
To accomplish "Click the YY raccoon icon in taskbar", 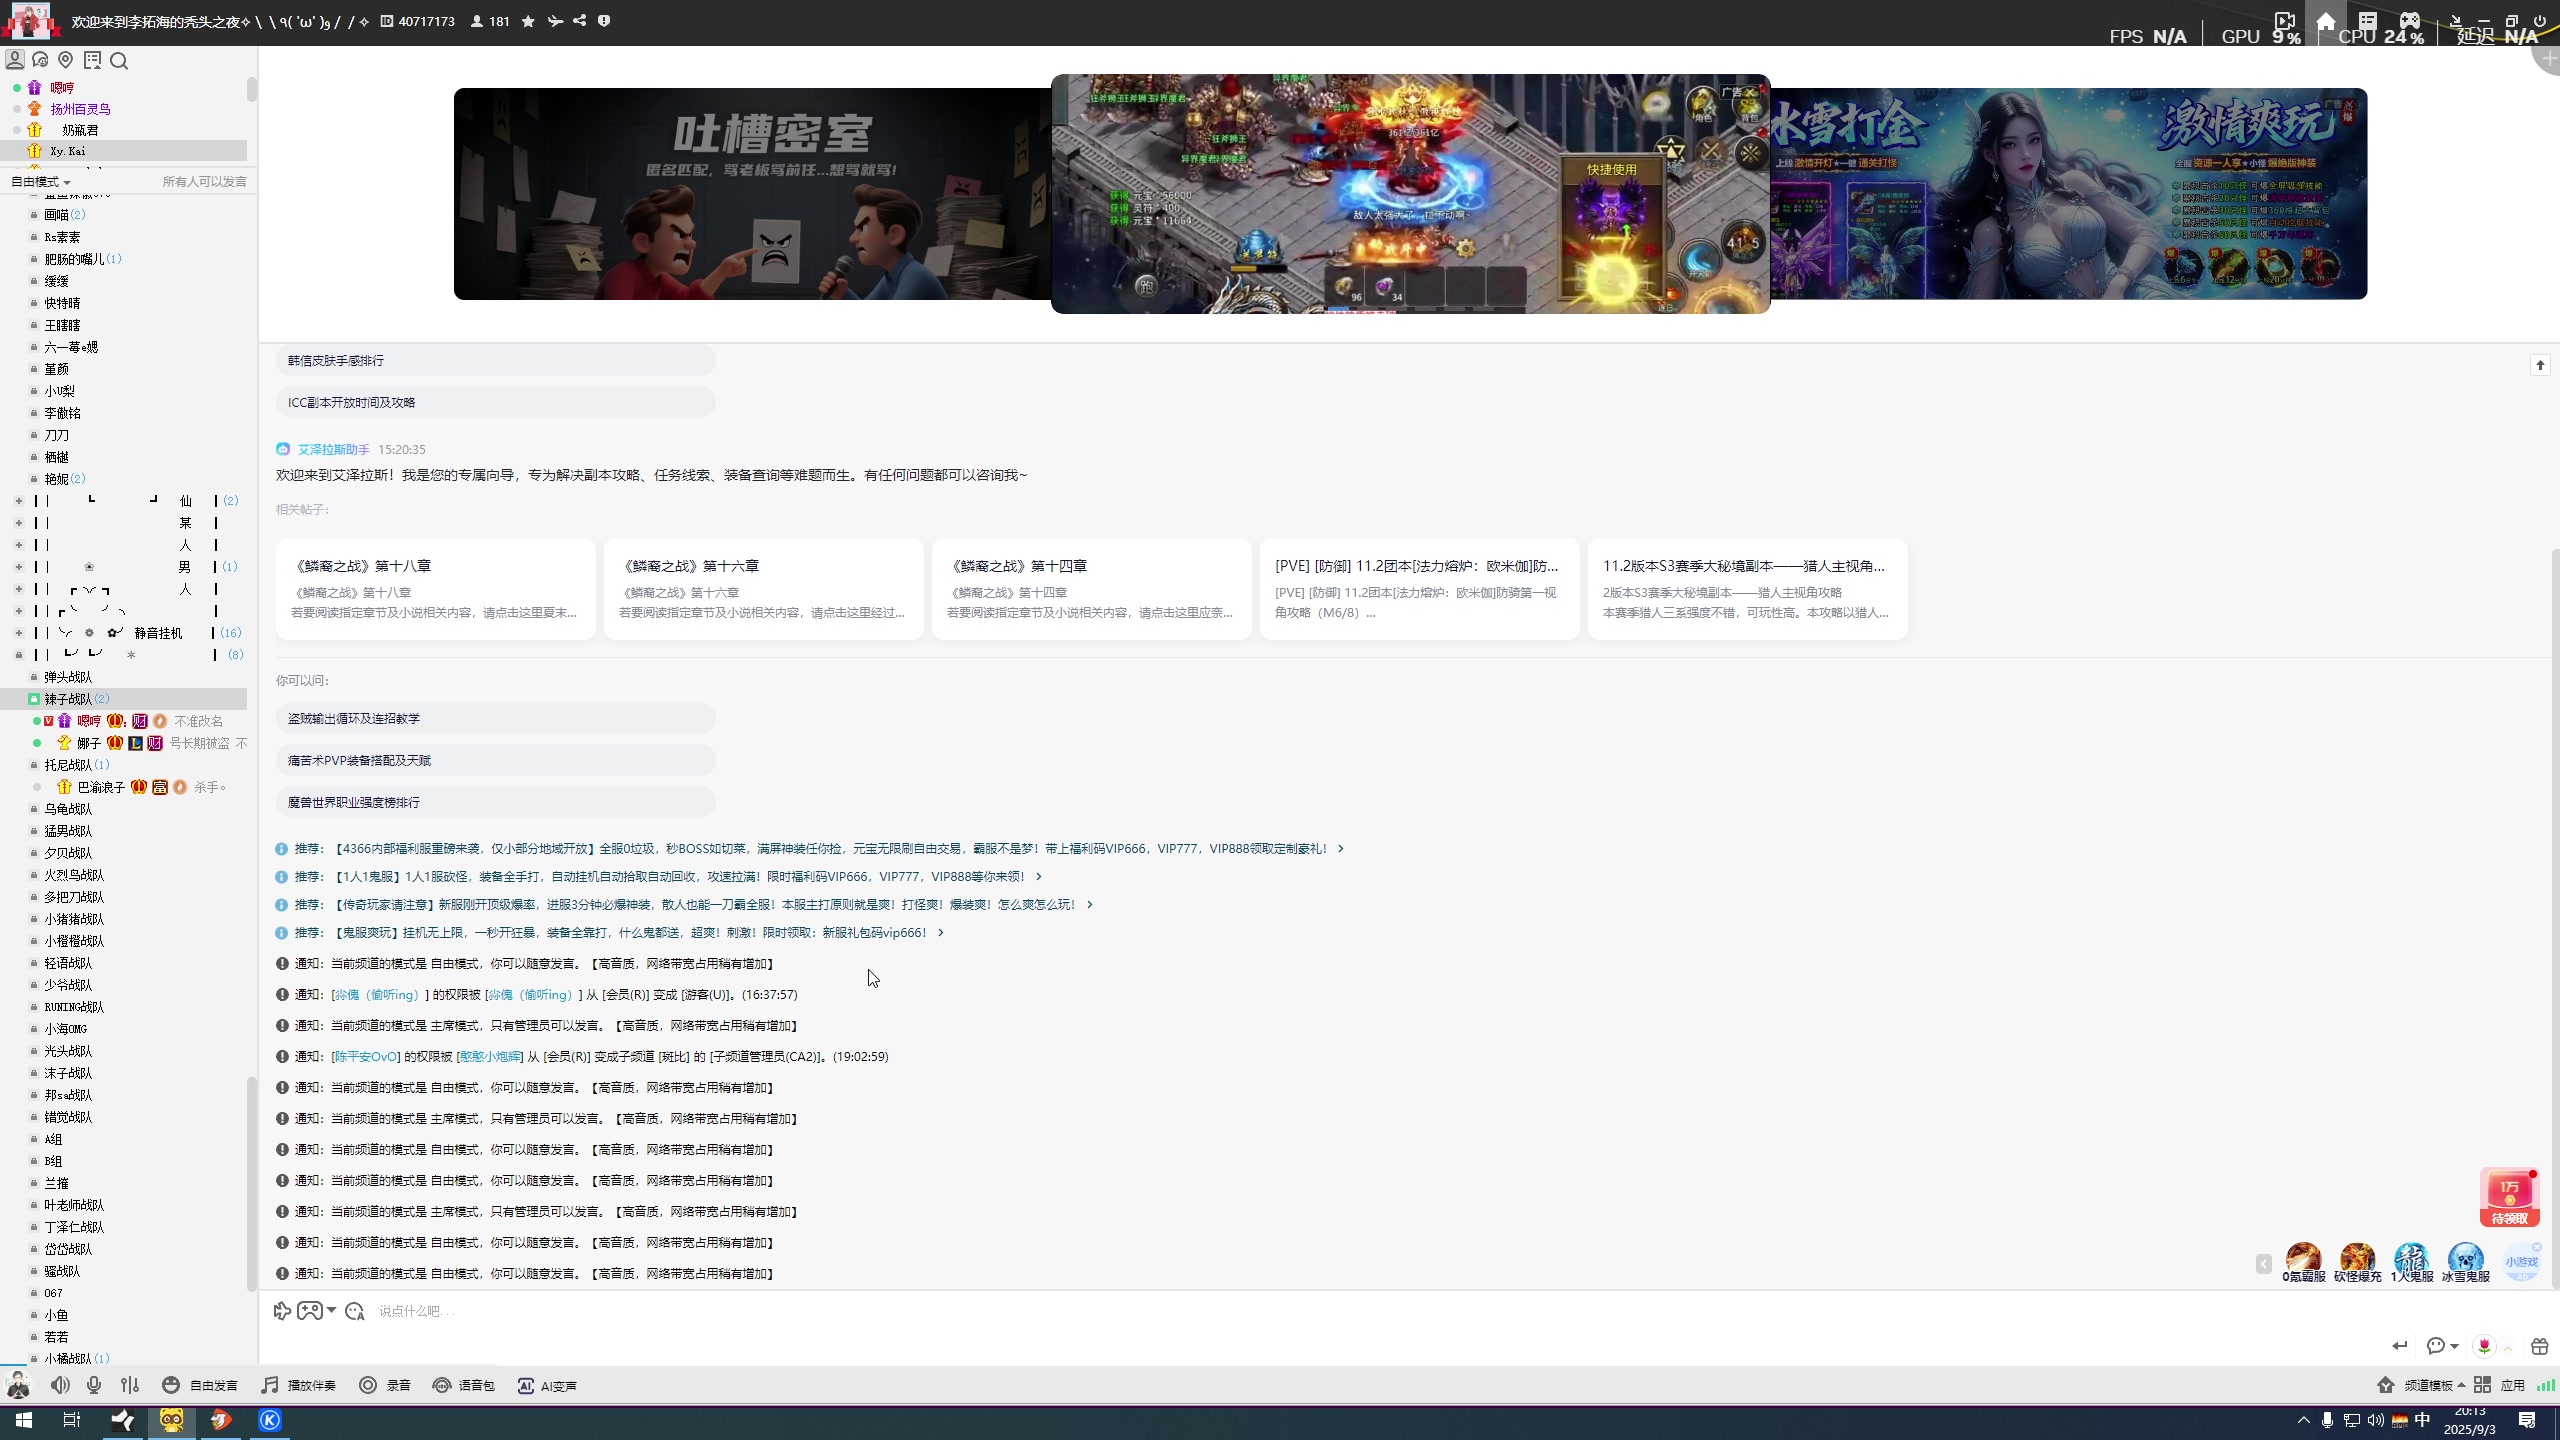I will (x=172, y=1420).
